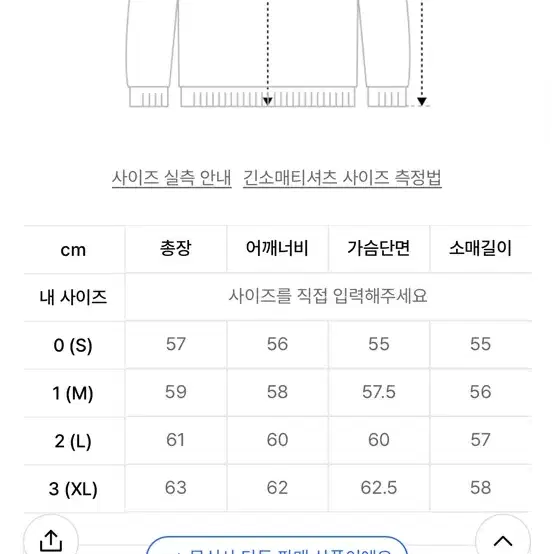Click the 총장 column header
The height and width of the screenshot is (554, 554).
point(176,248)
